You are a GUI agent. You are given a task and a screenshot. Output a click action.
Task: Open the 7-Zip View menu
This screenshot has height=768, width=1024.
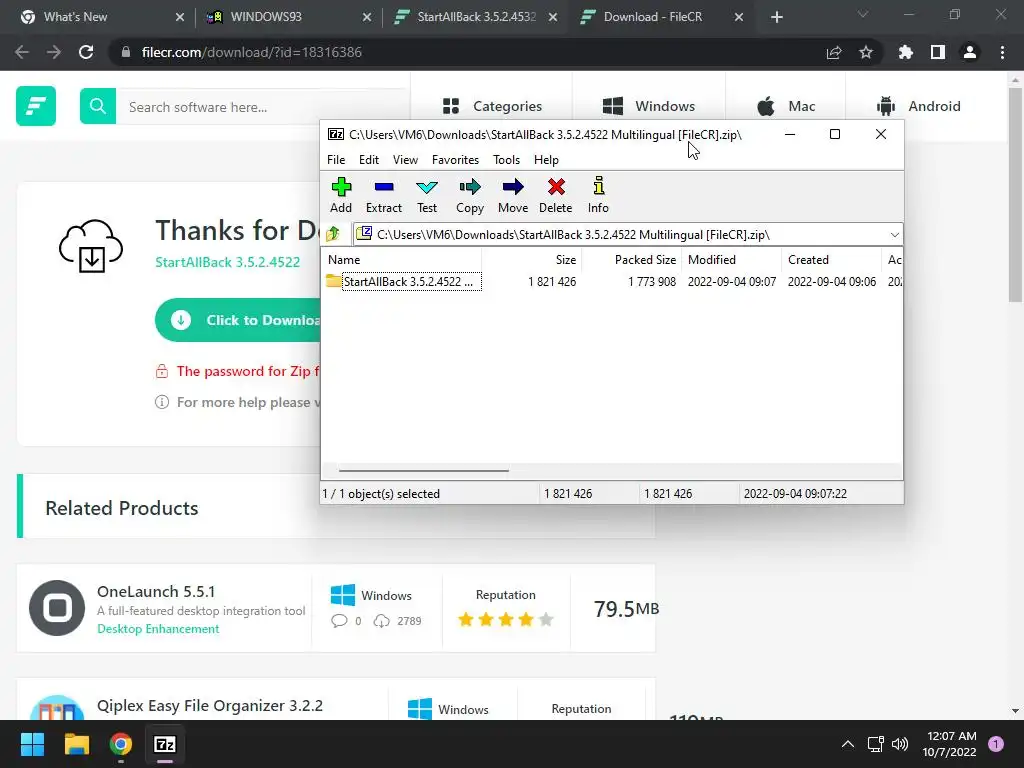[x=405, y=160]
